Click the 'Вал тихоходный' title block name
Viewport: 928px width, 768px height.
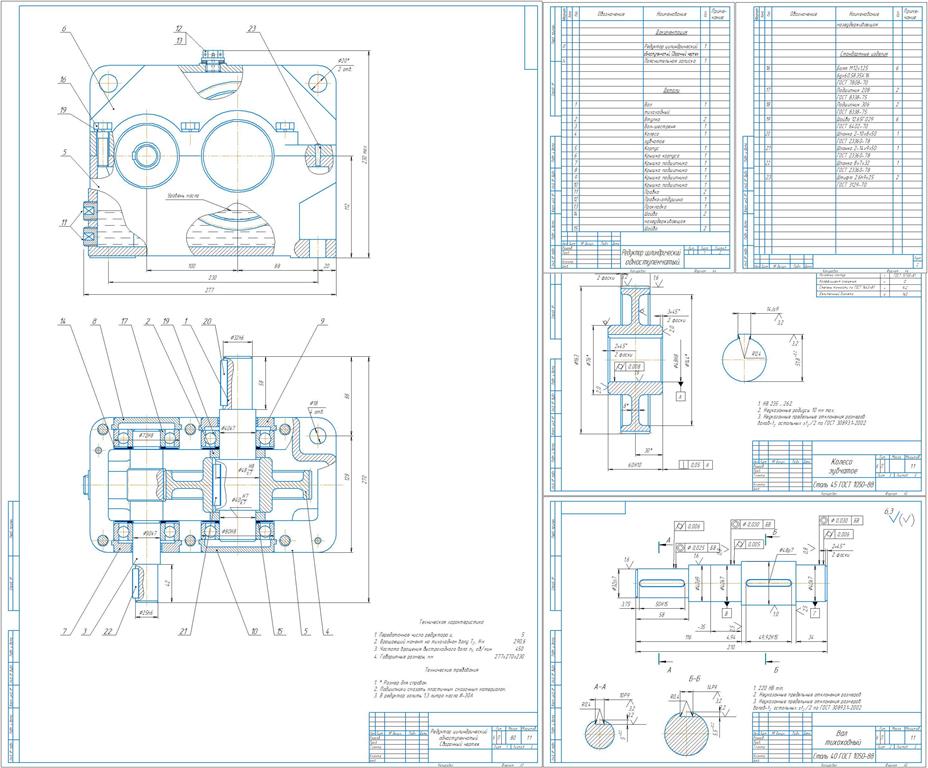tap(843, 737)
